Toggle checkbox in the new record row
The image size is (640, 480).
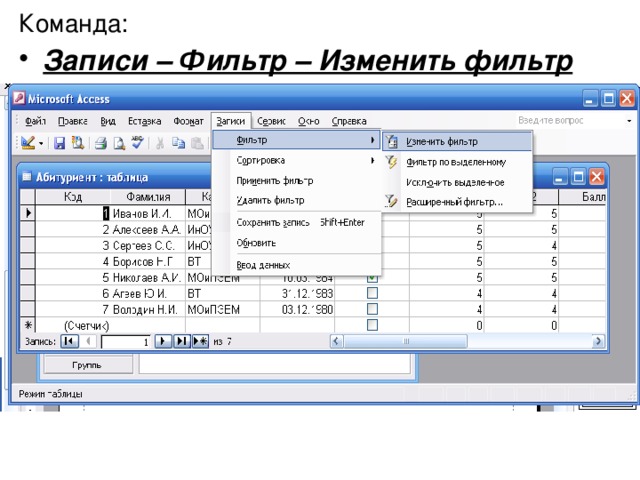tap(372, 325)
